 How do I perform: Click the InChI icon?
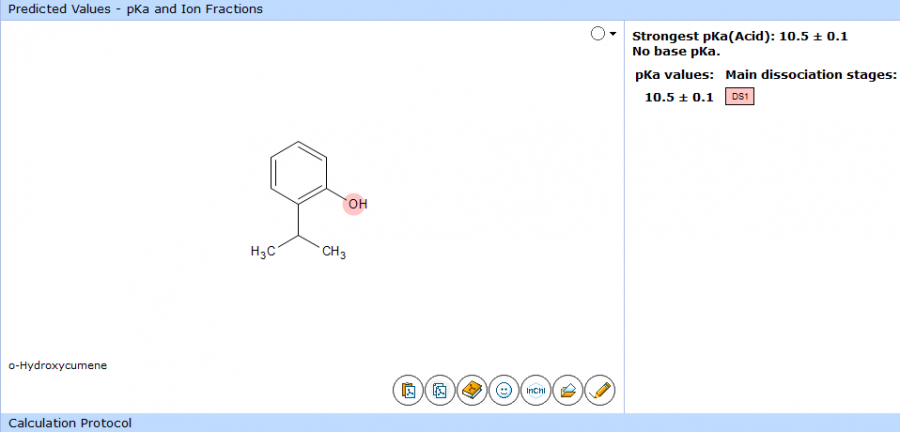536,391
